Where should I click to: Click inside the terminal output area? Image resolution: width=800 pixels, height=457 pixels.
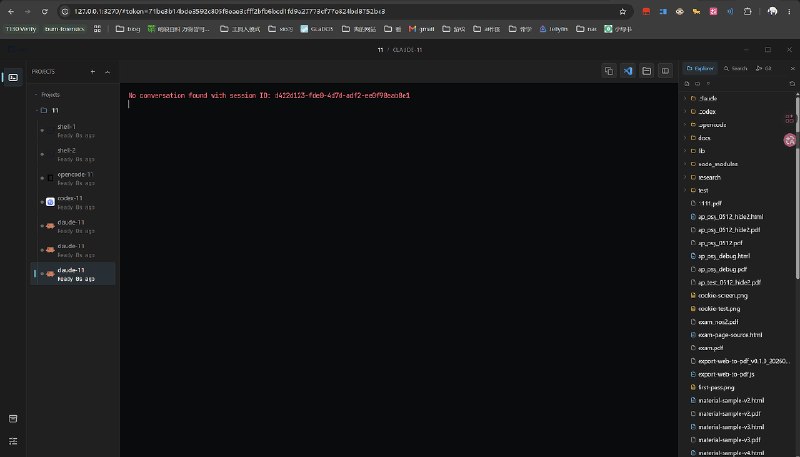399,270
